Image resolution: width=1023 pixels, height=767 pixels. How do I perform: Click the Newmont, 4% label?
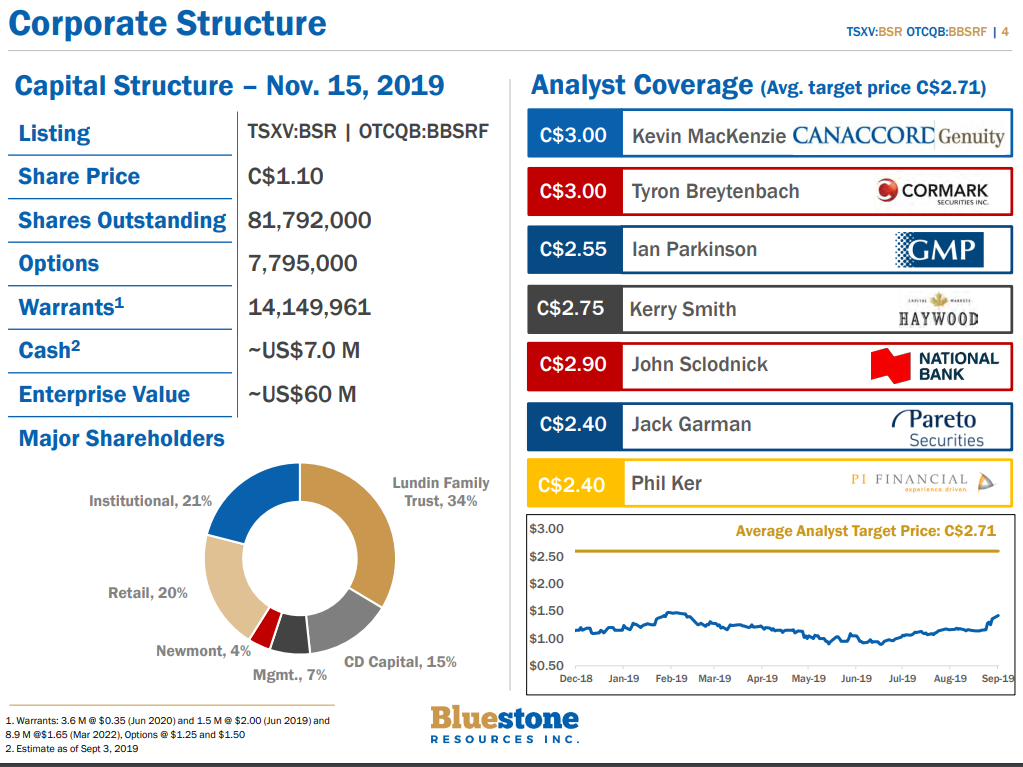[204, 651]
